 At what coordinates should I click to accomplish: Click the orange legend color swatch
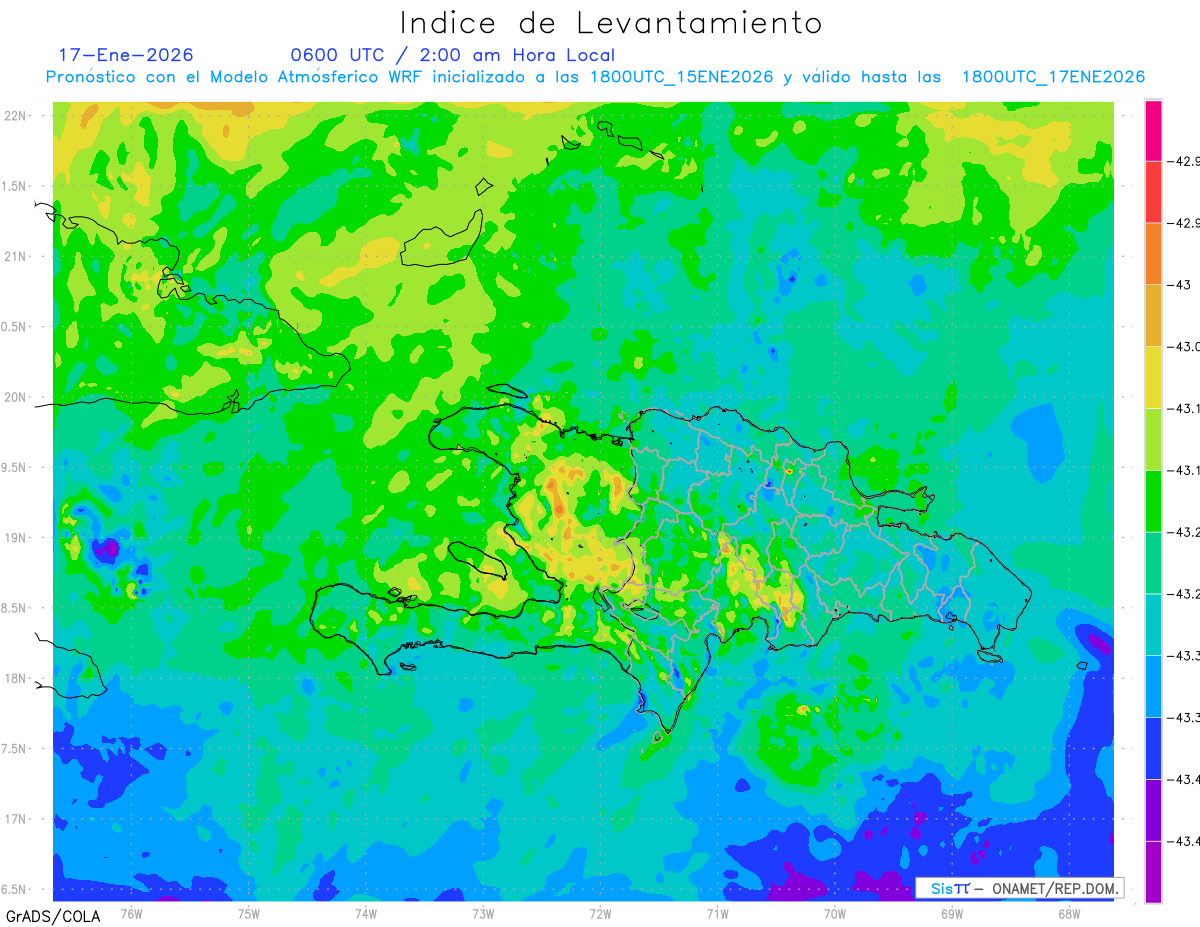(1153, 254)
